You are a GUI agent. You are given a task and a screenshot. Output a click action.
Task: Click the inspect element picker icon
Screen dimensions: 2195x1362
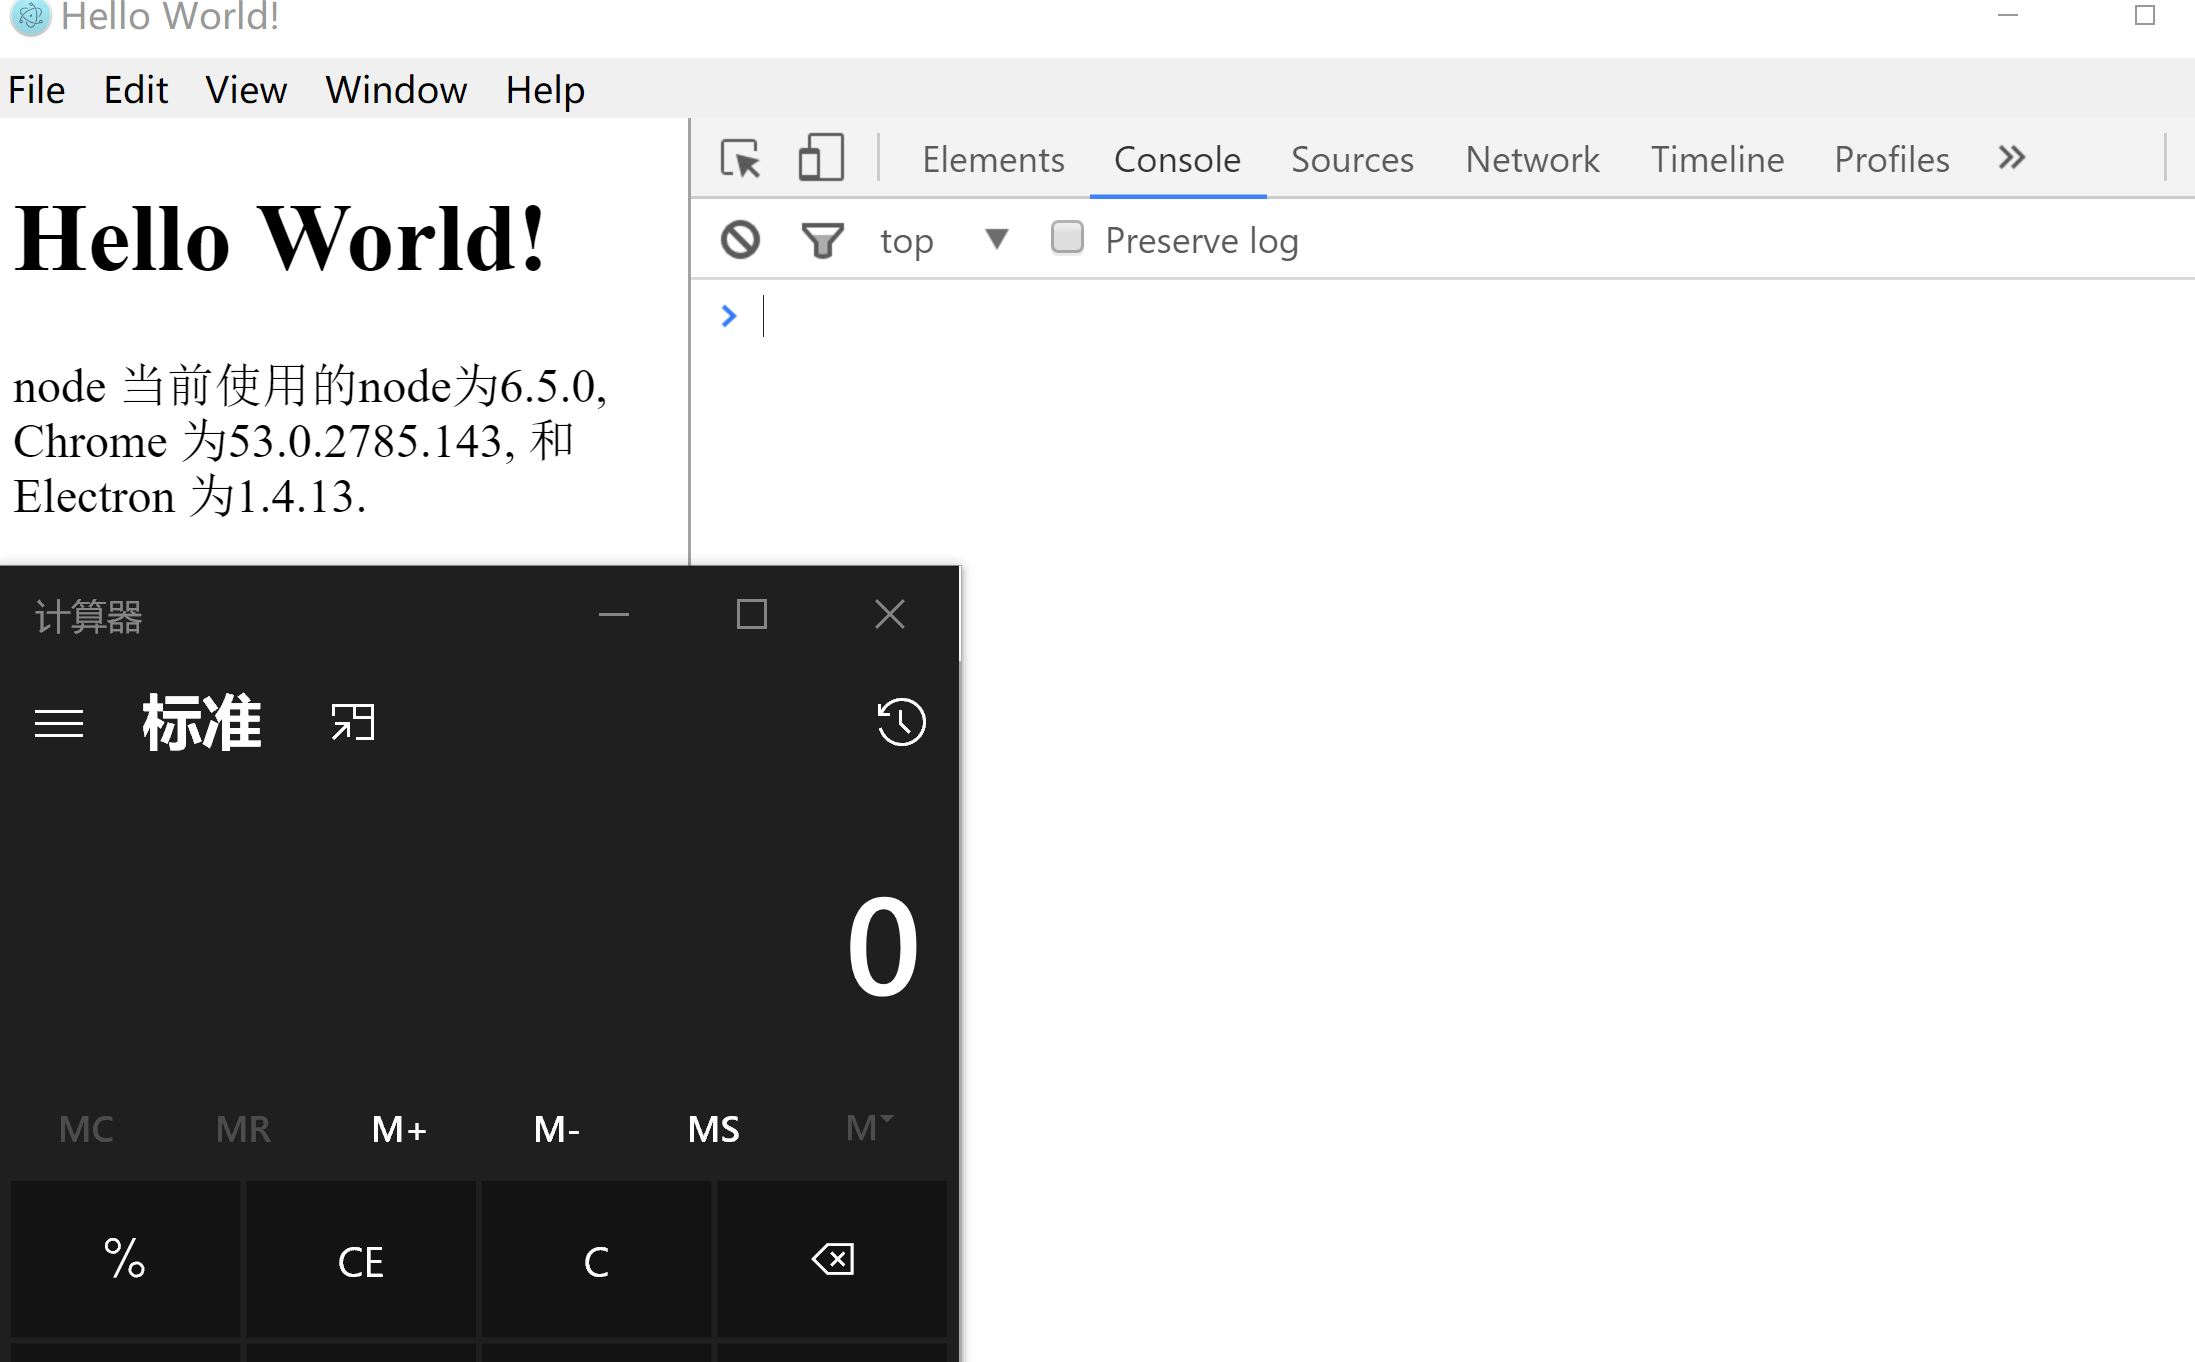click(x=740, y=159)
